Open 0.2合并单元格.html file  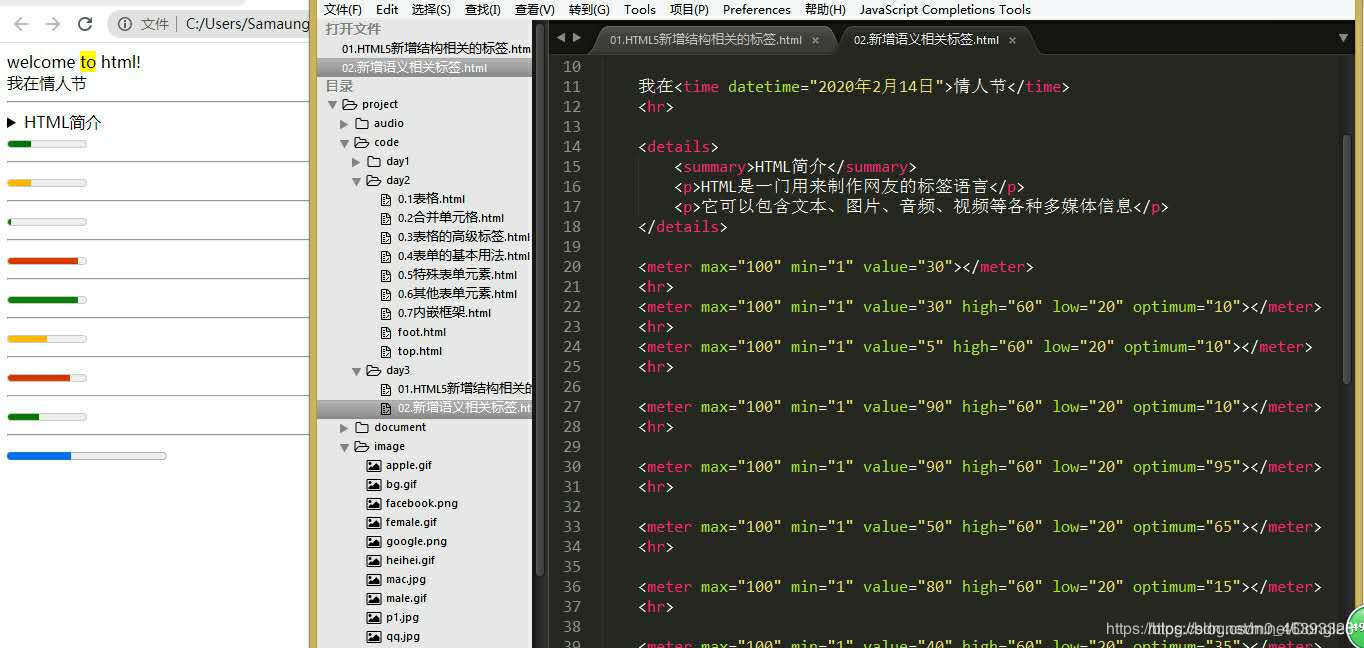pyautogui.click(x=451, y=218)
